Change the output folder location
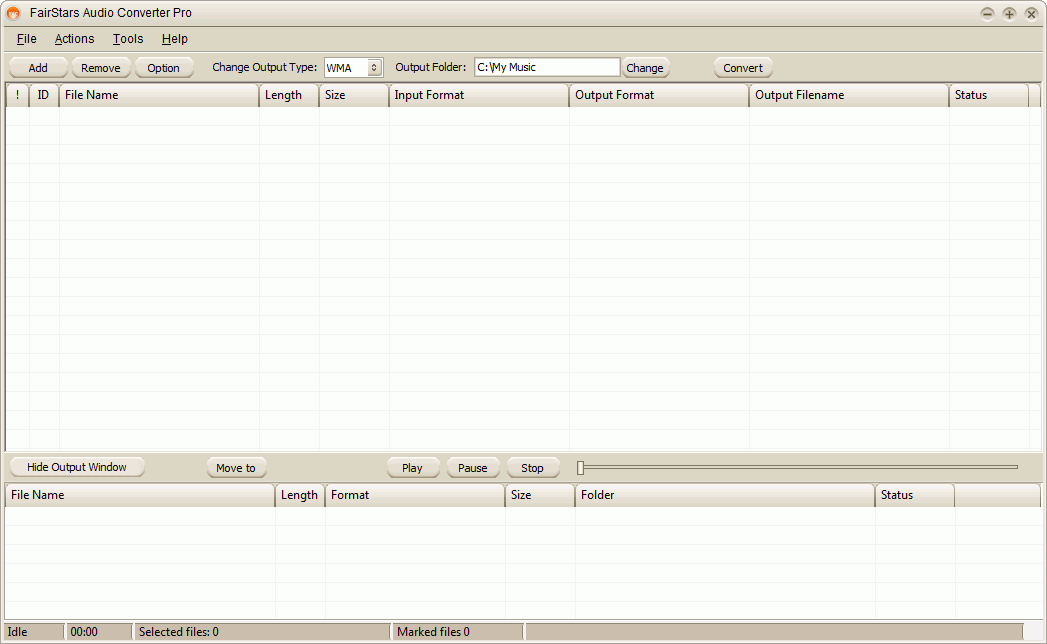Screen dimensions: 1047x644 click(645, 67)
